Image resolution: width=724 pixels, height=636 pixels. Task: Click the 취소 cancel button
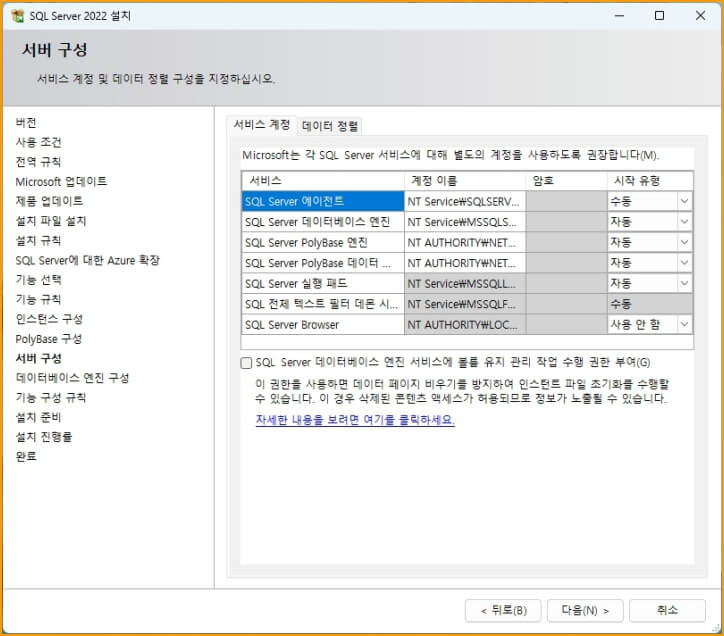tap(667, 611)
